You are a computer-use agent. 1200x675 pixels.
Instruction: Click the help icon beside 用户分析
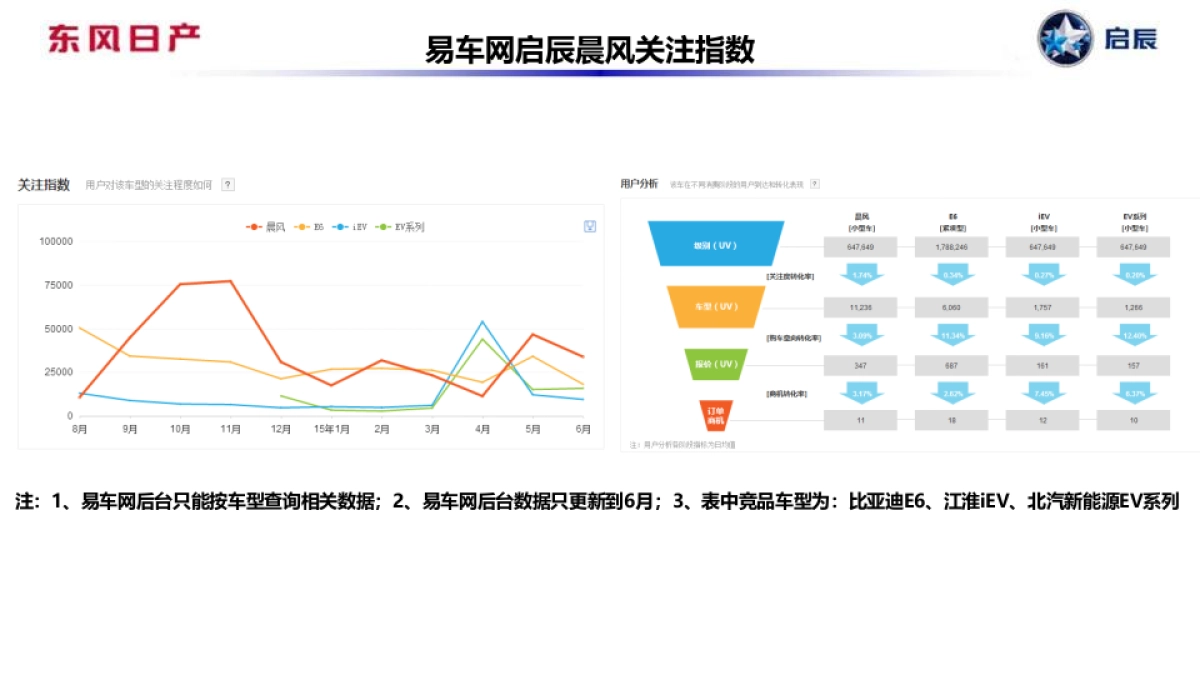815,185
